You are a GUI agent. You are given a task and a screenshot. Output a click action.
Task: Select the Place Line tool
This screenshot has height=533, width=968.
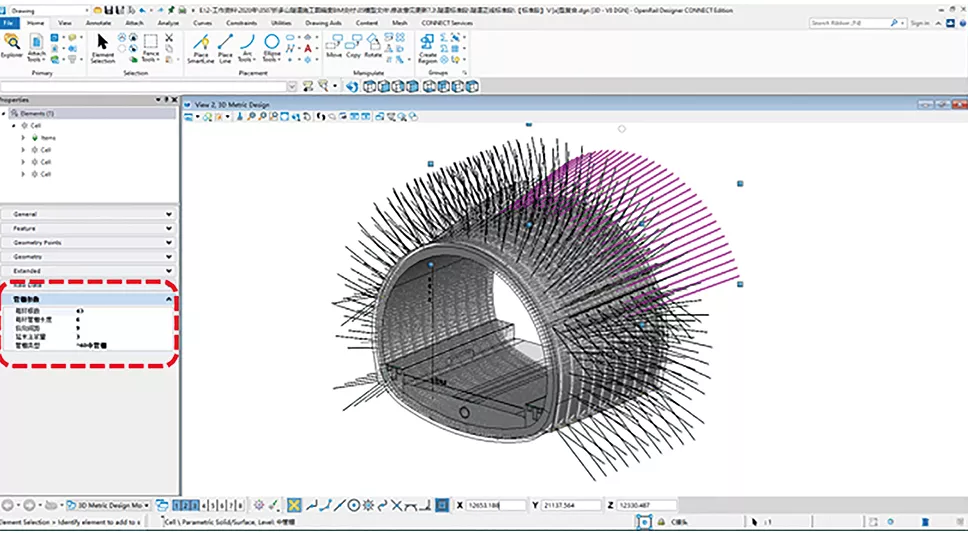point(225,49)
